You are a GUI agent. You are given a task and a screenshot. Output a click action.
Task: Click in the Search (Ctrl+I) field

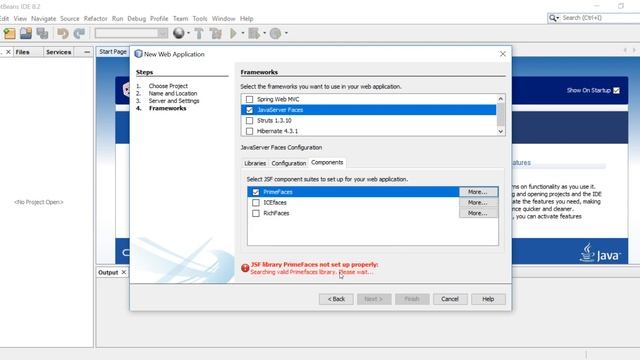pyautogui.click(x=600, y=18)
